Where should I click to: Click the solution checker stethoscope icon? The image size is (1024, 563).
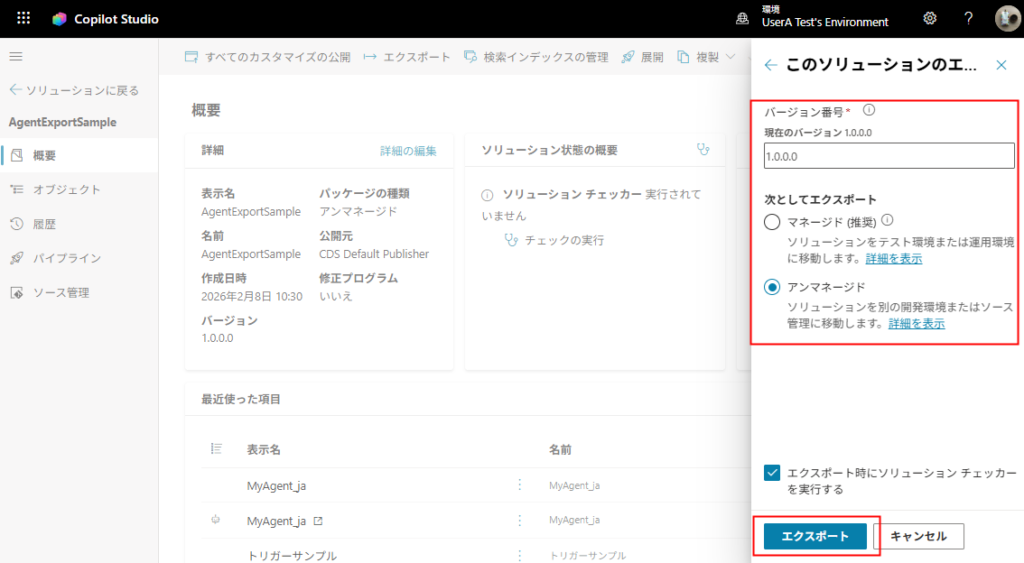703,149
